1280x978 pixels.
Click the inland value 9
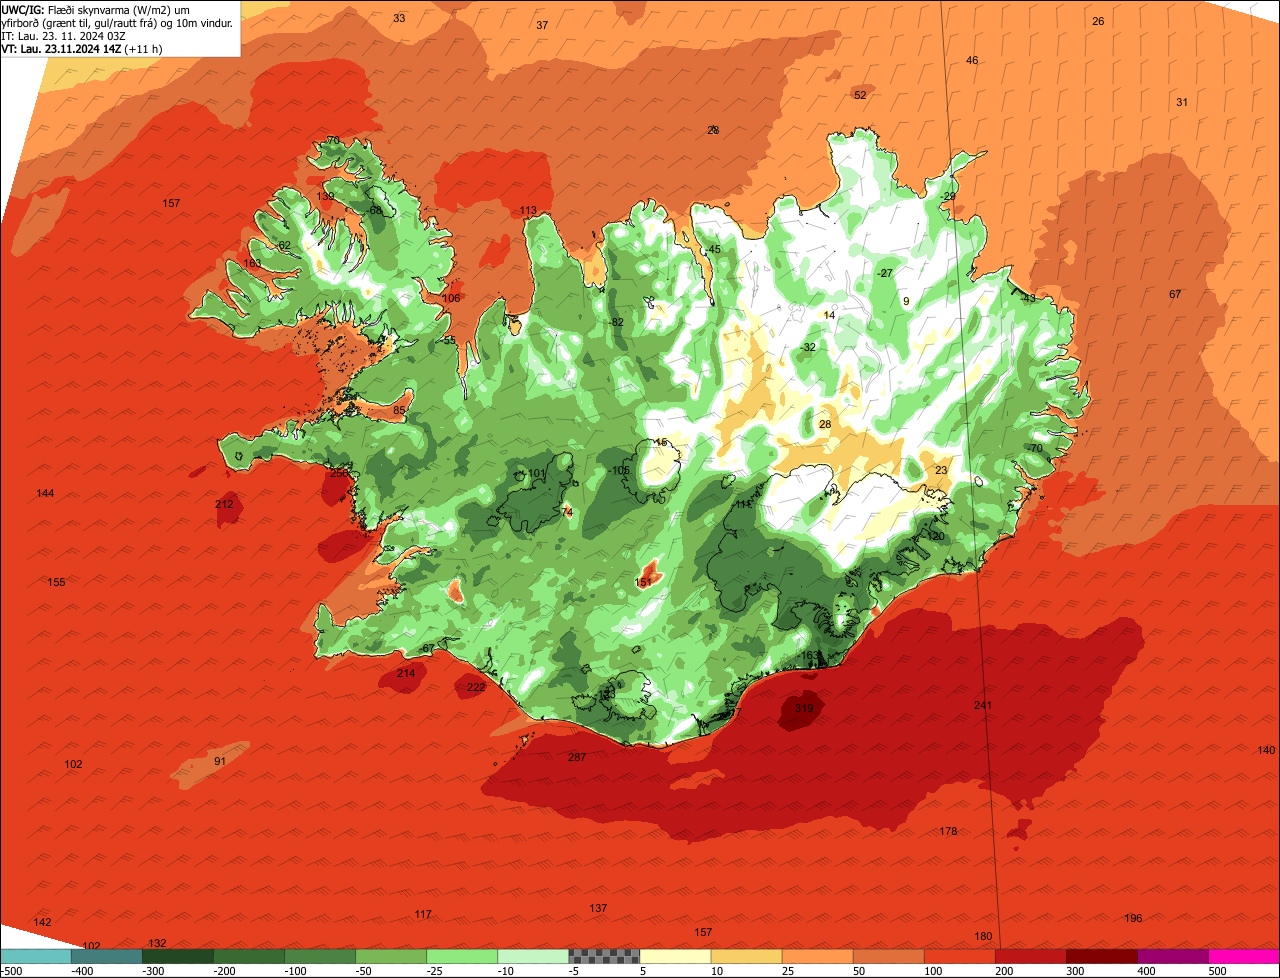coord(906,301)
